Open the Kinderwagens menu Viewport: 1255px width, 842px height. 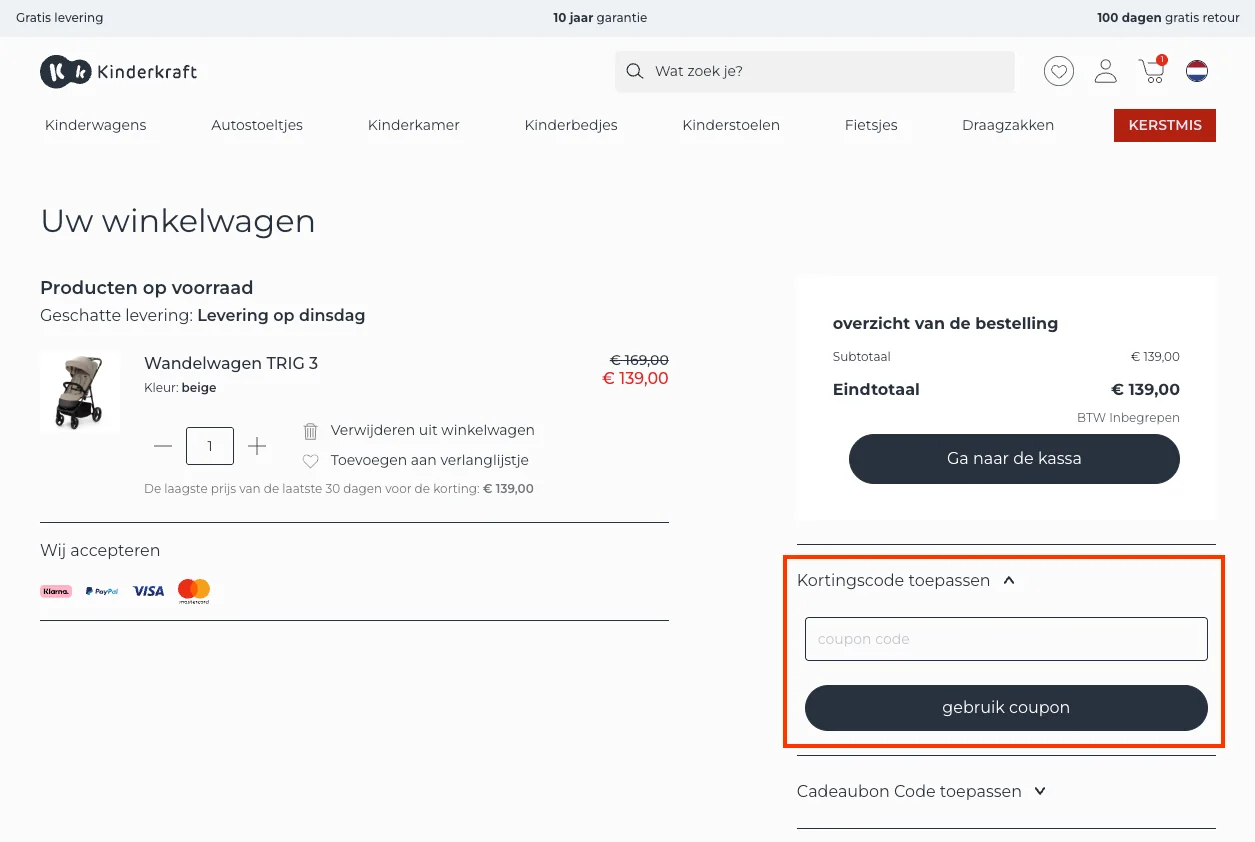click(95, 125)
